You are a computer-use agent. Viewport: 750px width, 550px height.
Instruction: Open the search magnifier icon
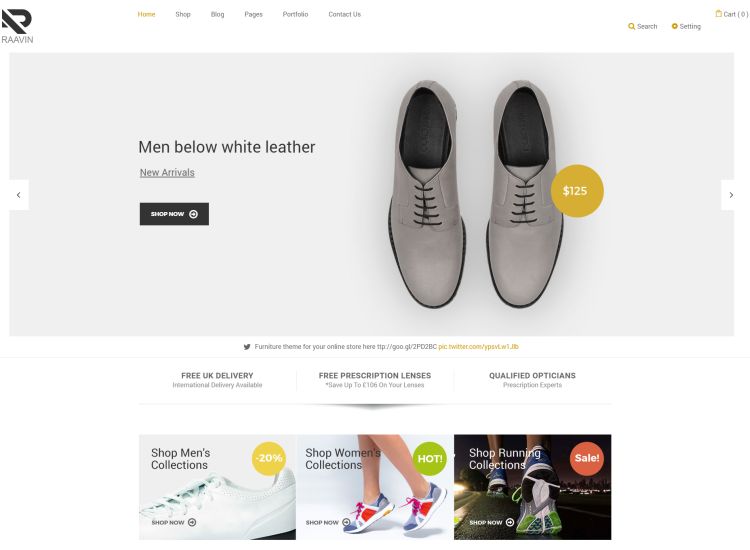point(631,26)
